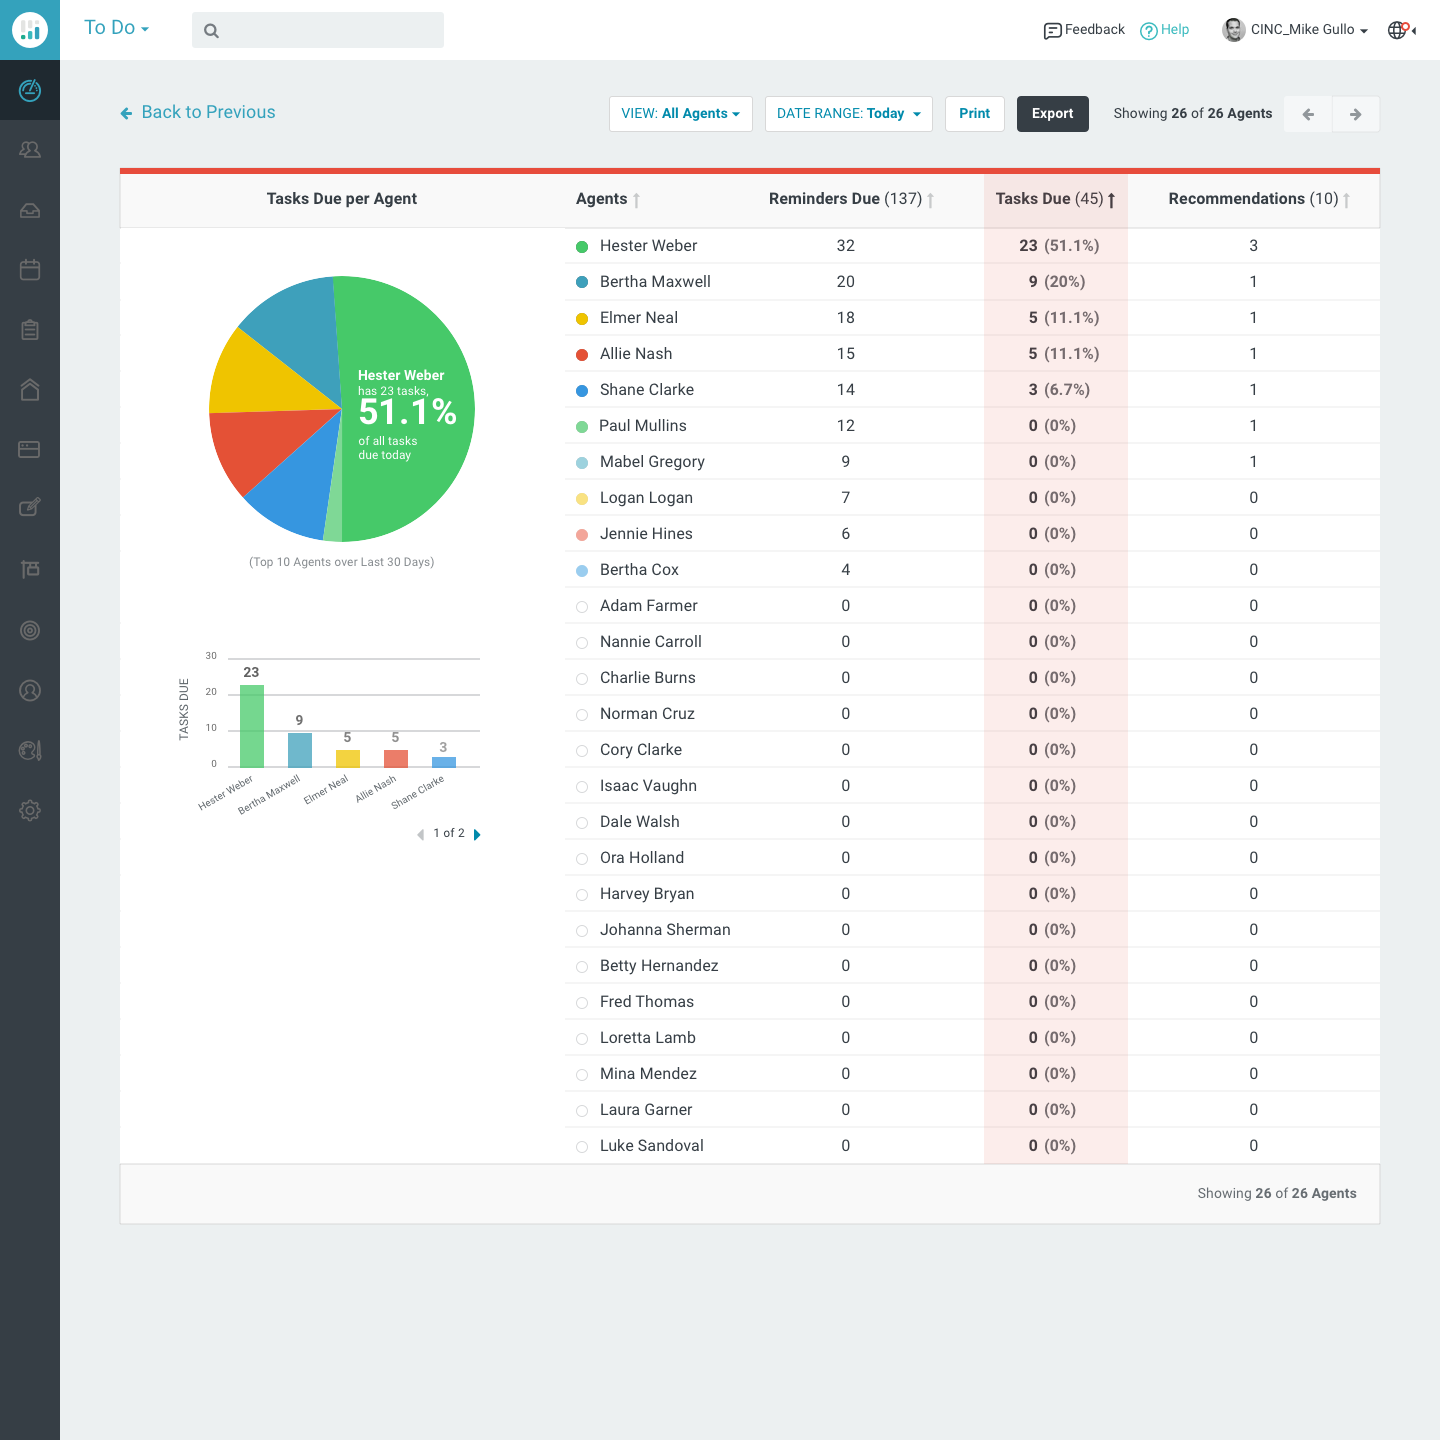Click Hester Weber's 23 (51.1%) tasks value
This screenshot has height=1440, width=1440.
(x=1059, y=246)
